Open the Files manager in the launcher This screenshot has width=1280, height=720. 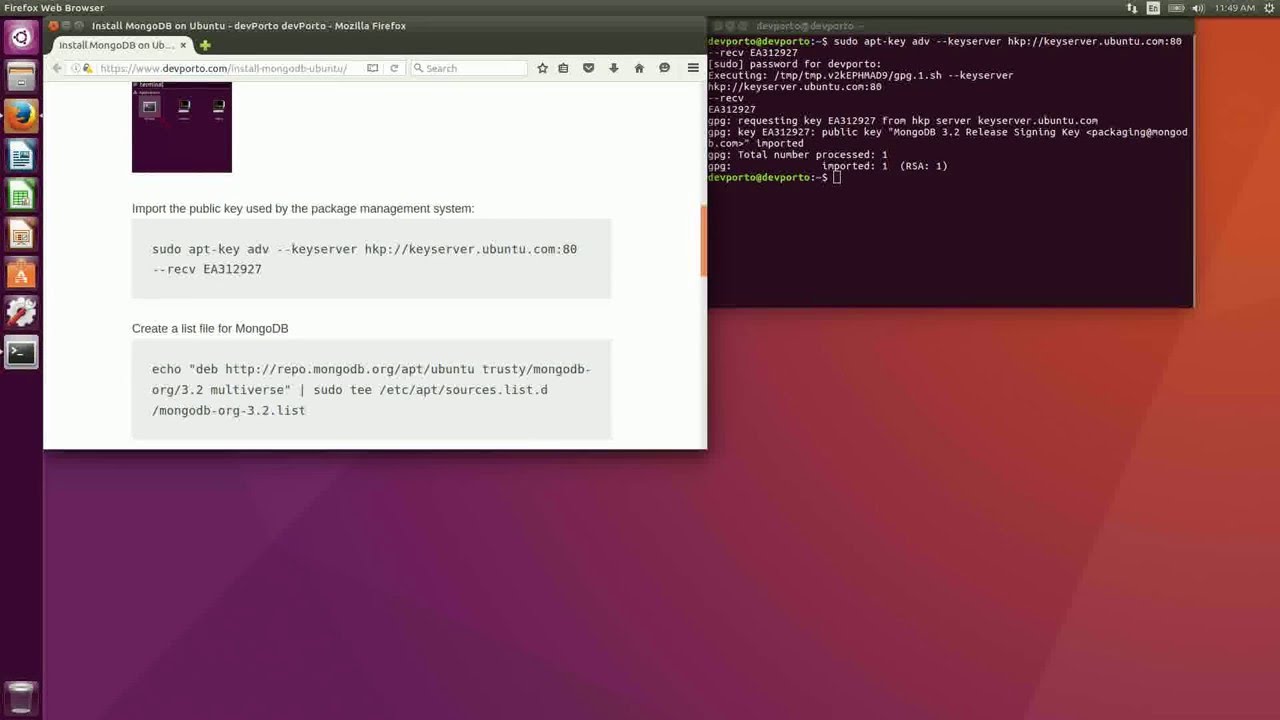tap(21, 77)
